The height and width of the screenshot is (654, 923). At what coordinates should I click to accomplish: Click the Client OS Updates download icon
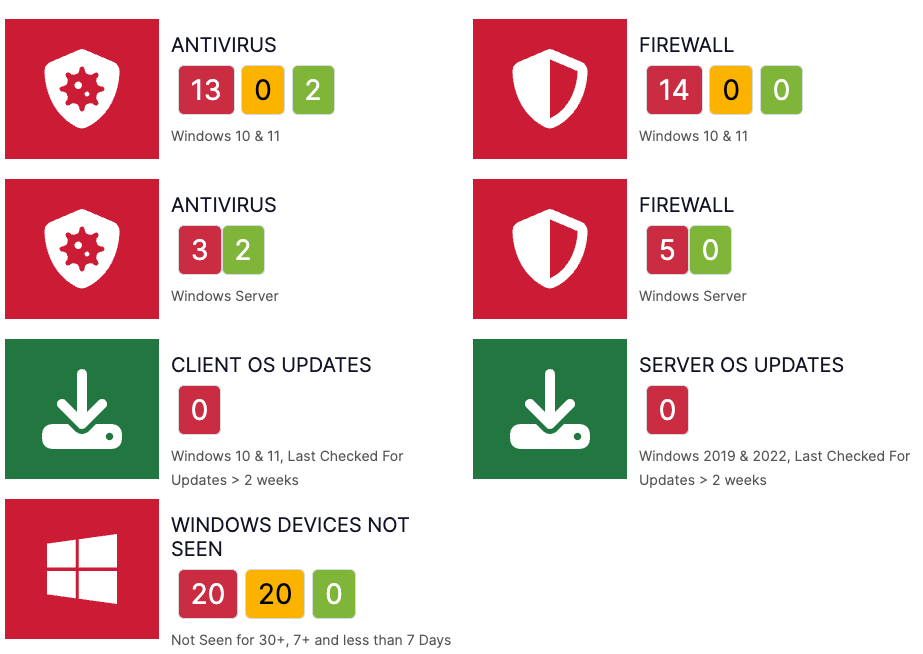[x=82, y=409]
